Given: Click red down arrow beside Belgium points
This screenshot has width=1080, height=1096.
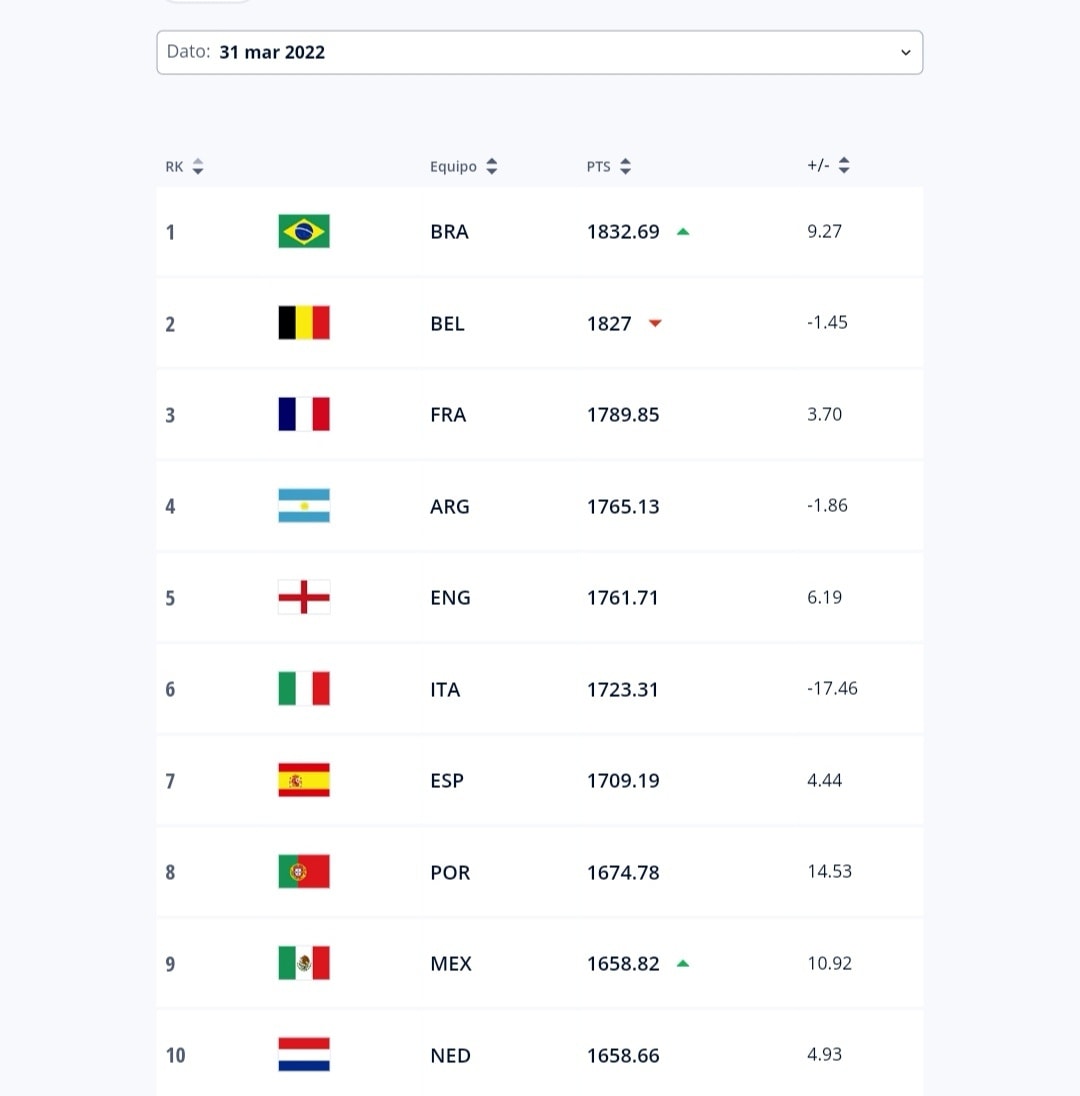Looking at the screenshot, I should (x=655, y=323).
